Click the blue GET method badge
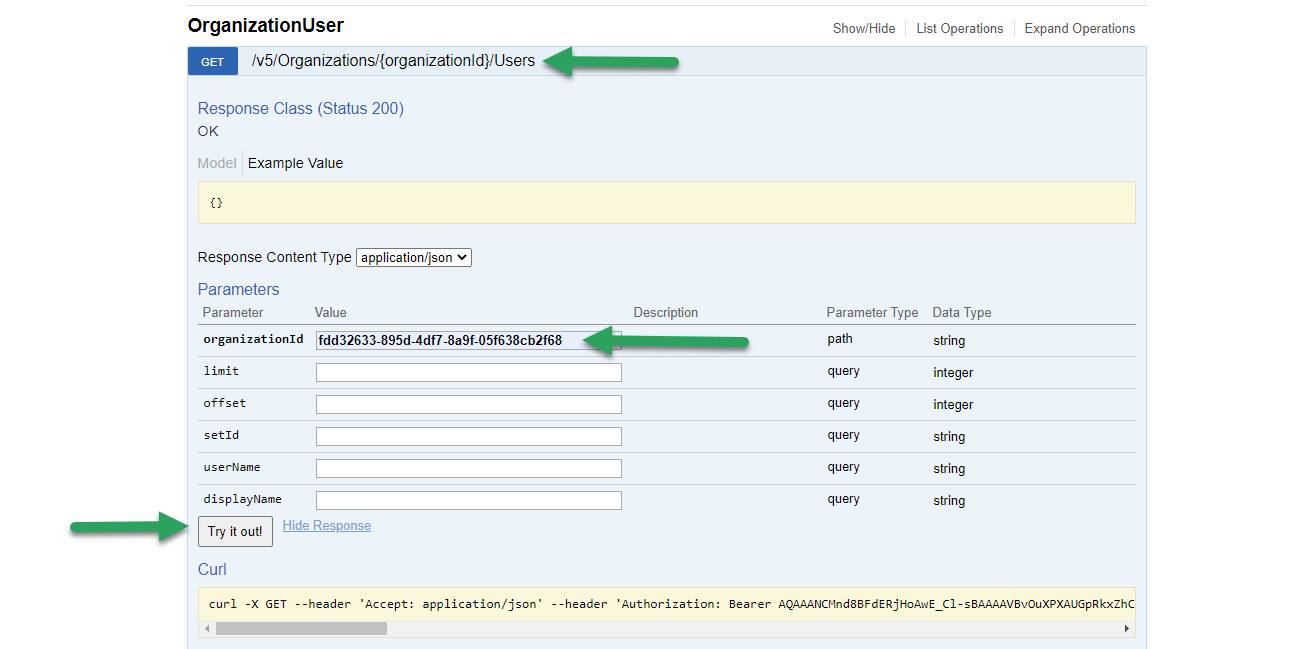Viewport: 1304px width, 649px height. click(x=213, y=61)
